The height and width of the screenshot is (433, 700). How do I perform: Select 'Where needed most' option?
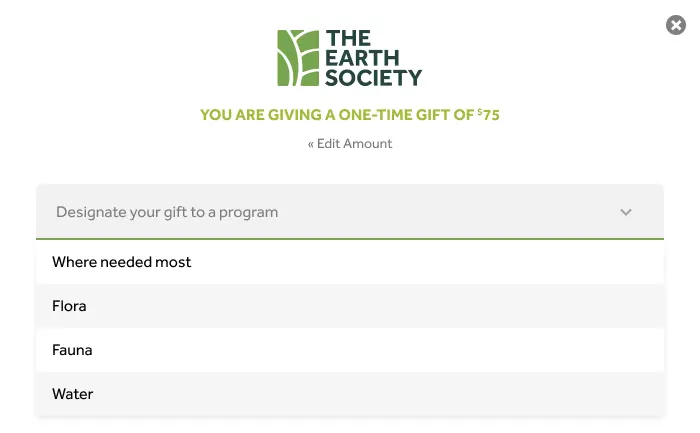[122, 262]
